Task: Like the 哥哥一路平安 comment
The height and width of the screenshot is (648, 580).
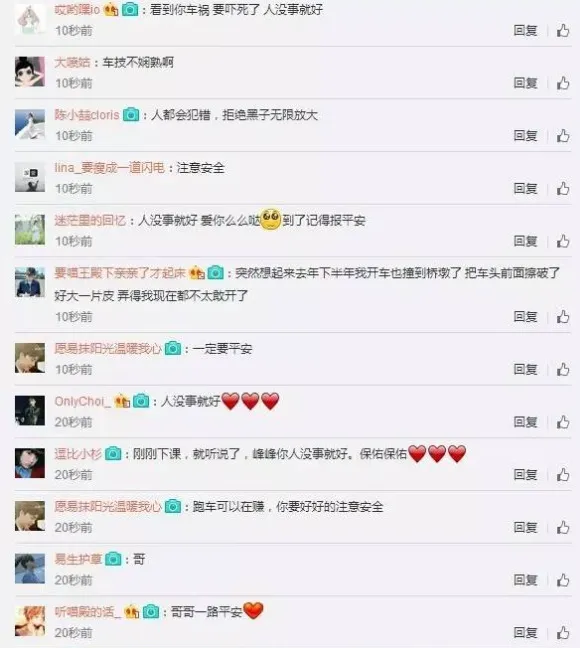Action: pyautogui.click(x=563, y=633)
